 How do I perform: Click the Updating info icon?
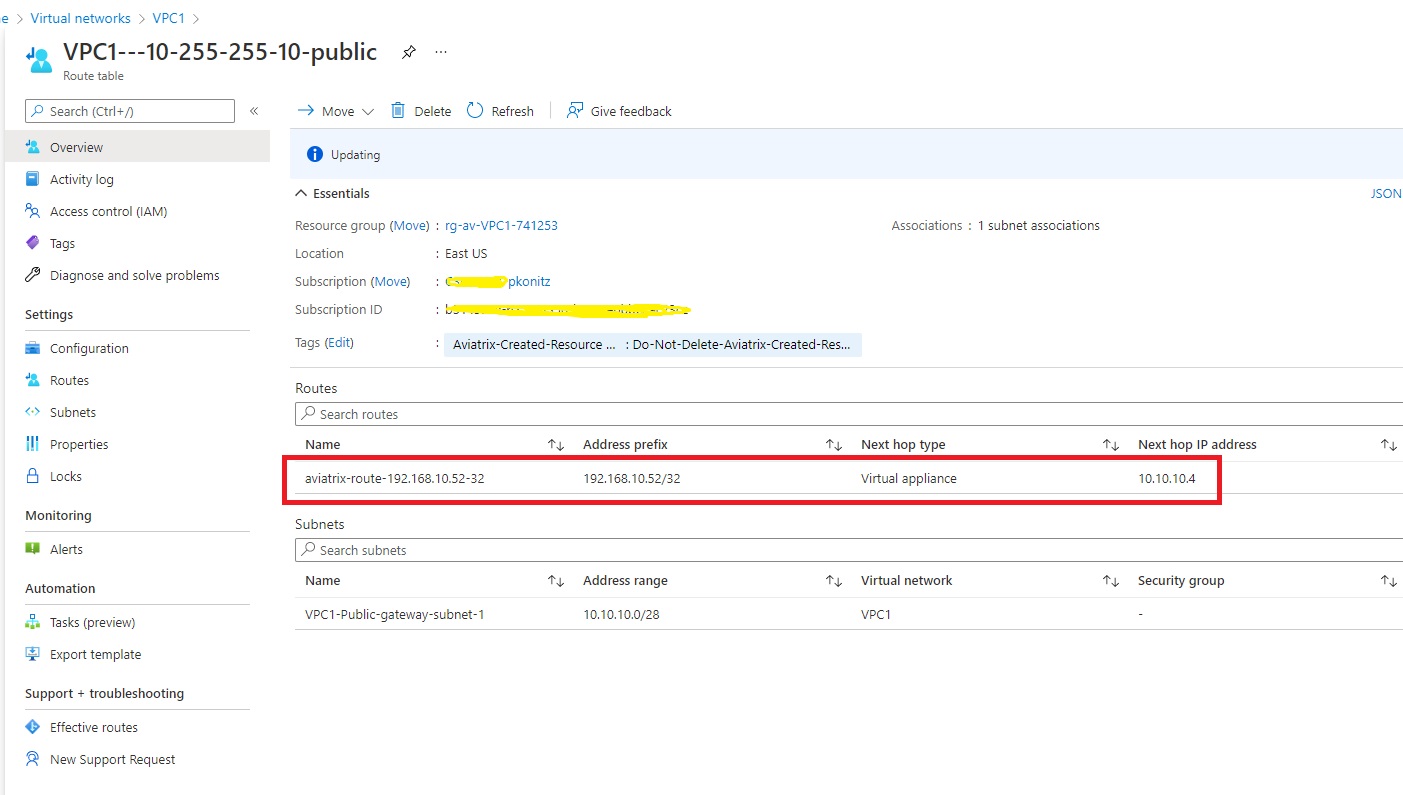click(x=315, y=155)
